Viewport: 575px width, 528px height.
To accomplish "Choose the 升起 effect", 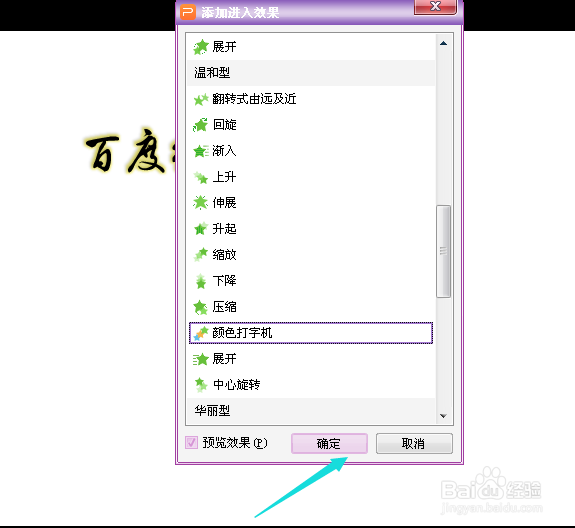I will [x=311, y=229].
